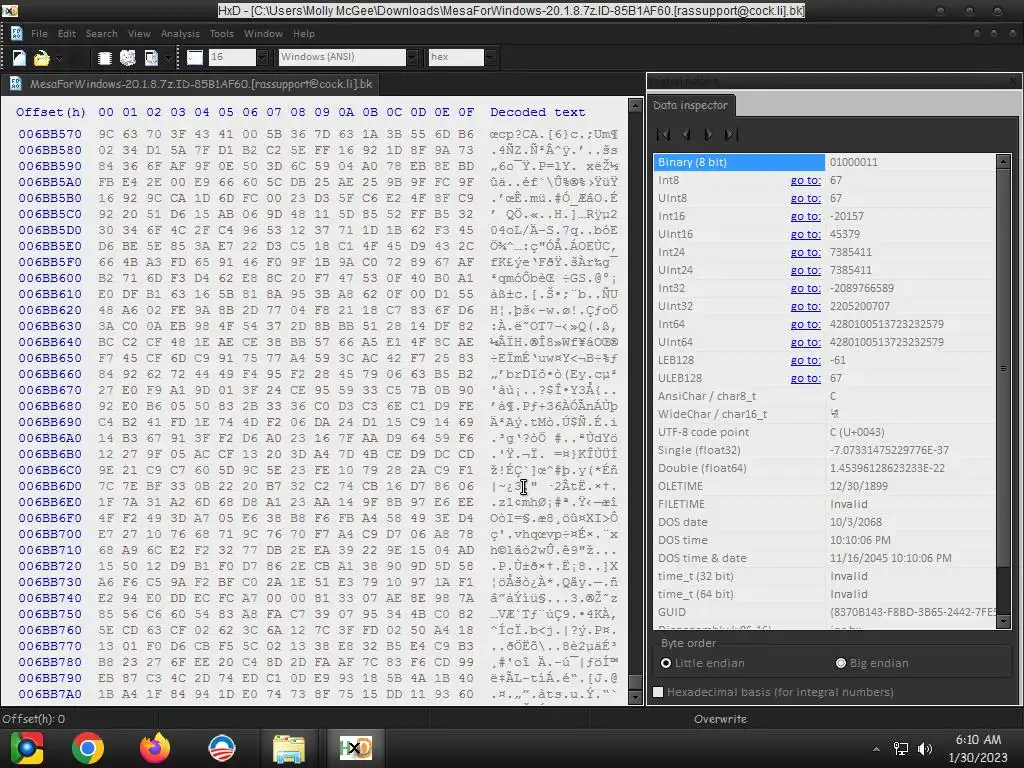The image size is (1024, 768).
Task: Go to next byte in Data inspector
Action: pyautogui.click(x=709, y=135)
